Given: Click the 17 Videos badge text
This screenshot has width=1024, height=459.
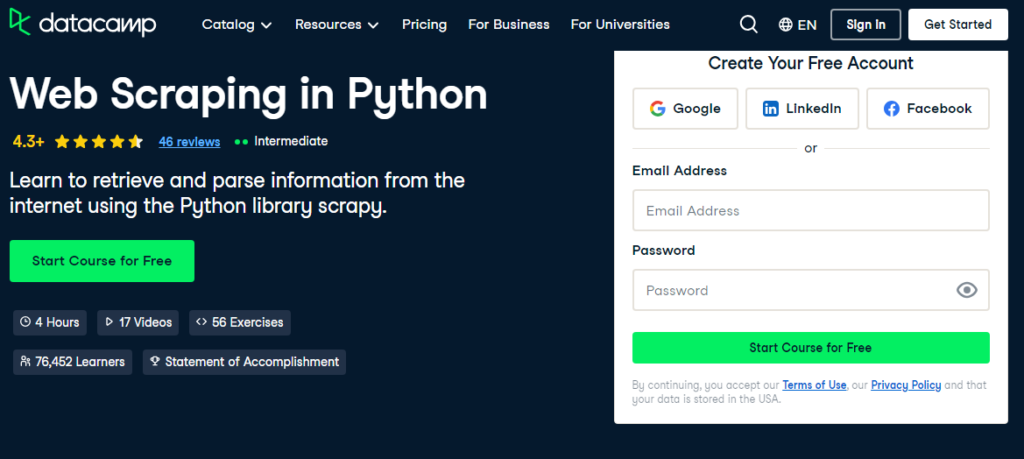Looking at the screenshot, I should pyautogui.click(x=146, y=323).
